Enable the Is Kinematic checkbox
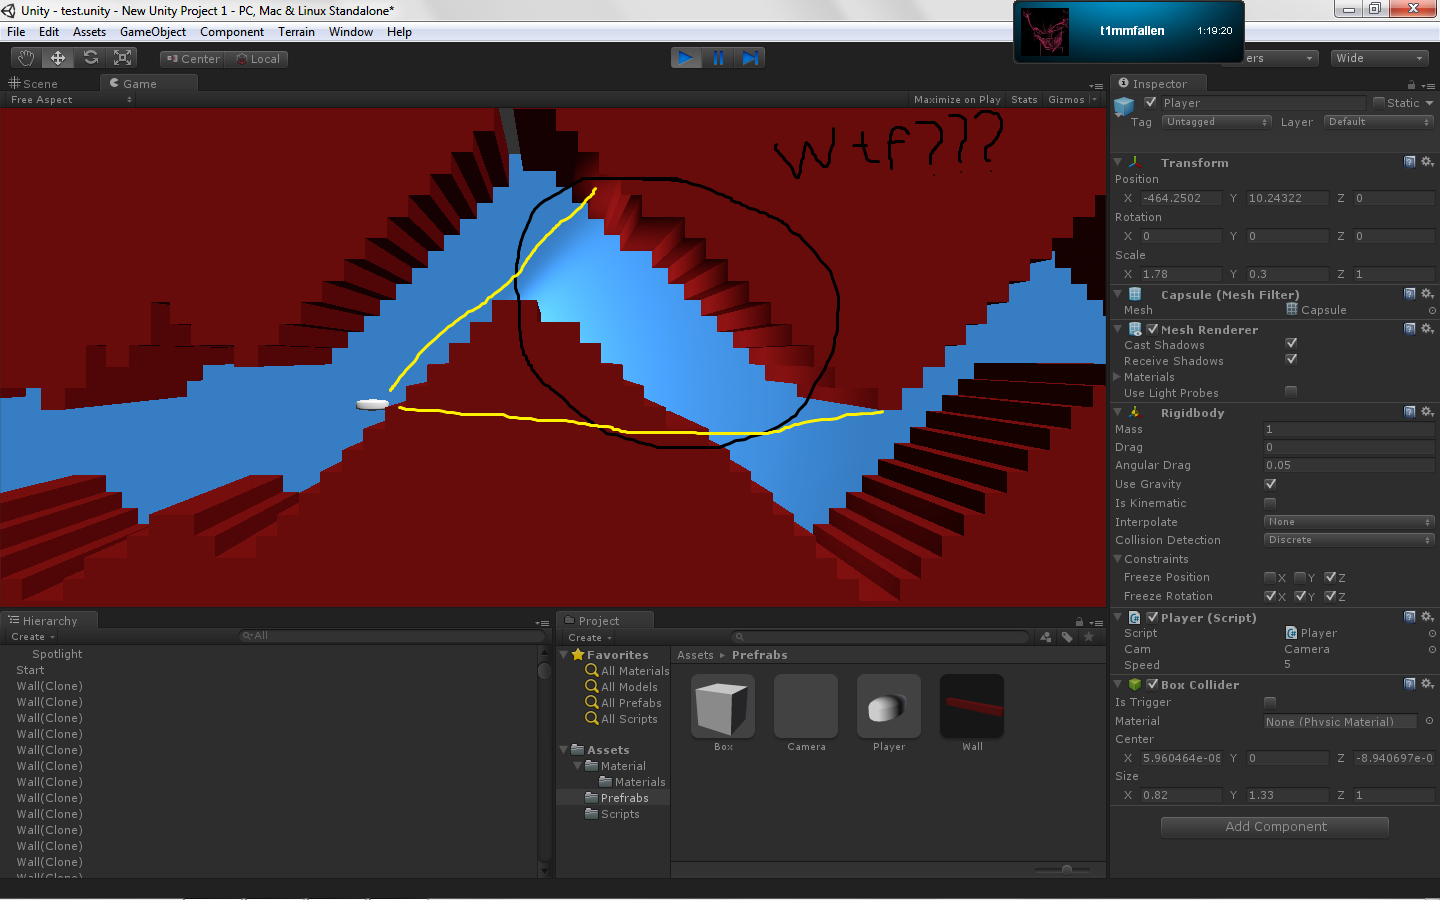1440x900 pixels. click(x=1270, y=503)
